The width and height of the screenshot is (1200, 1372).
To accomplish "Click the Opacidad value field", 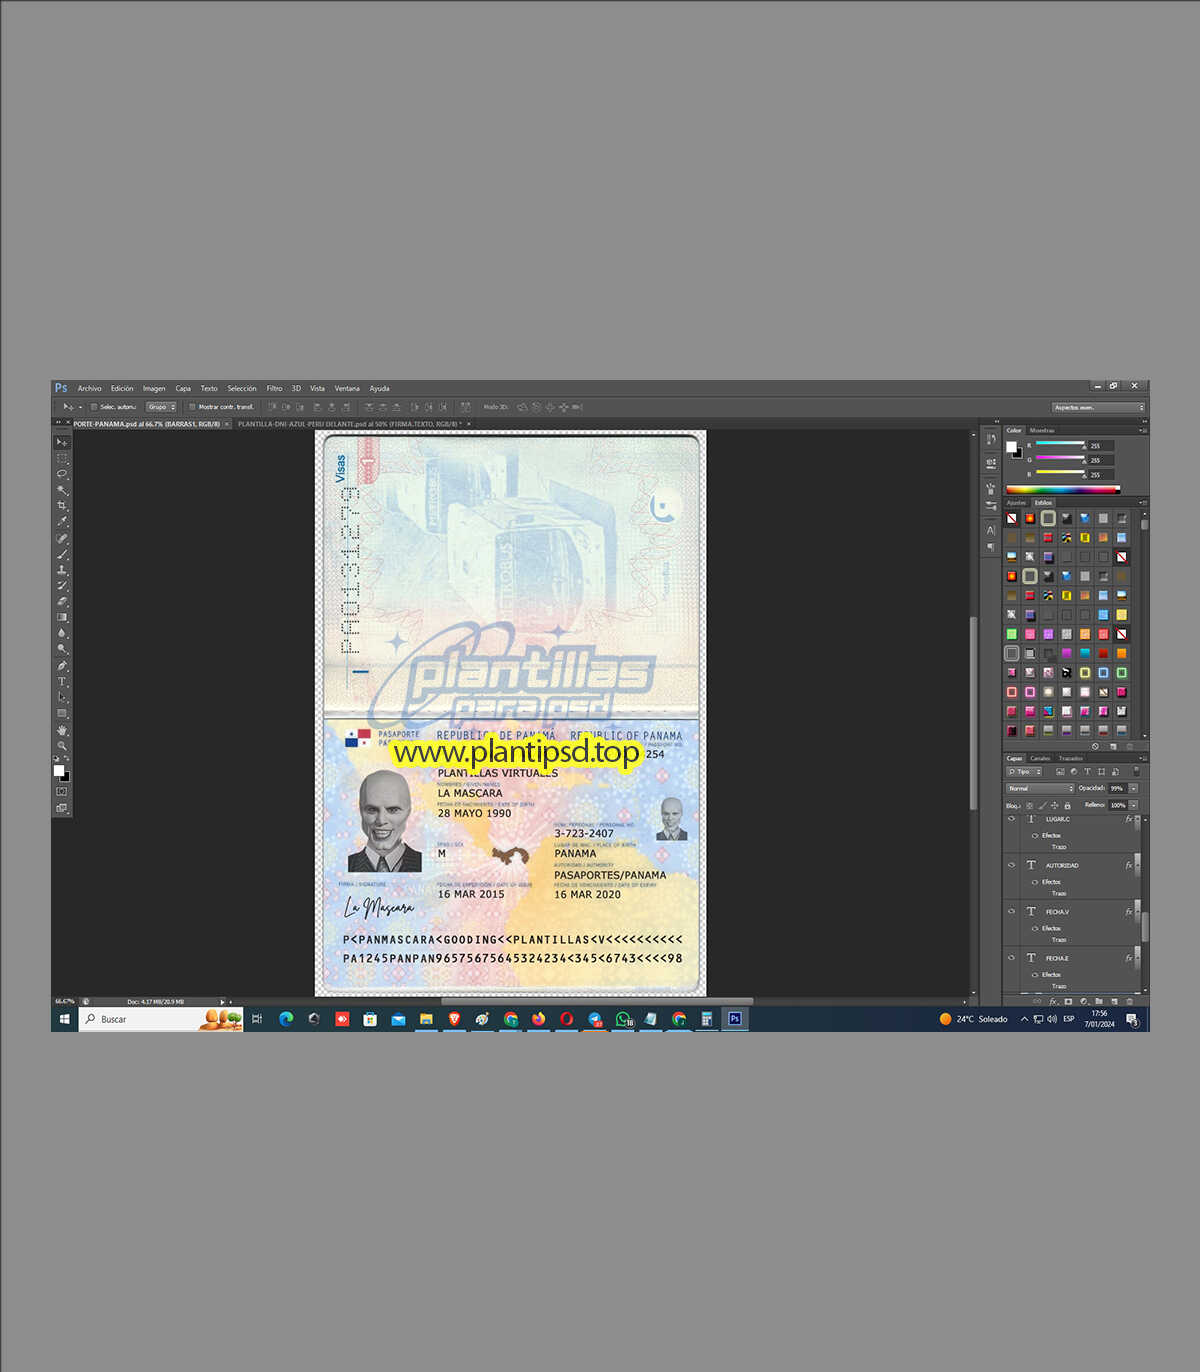I will pyautogui.click(x=1116, y=788).
